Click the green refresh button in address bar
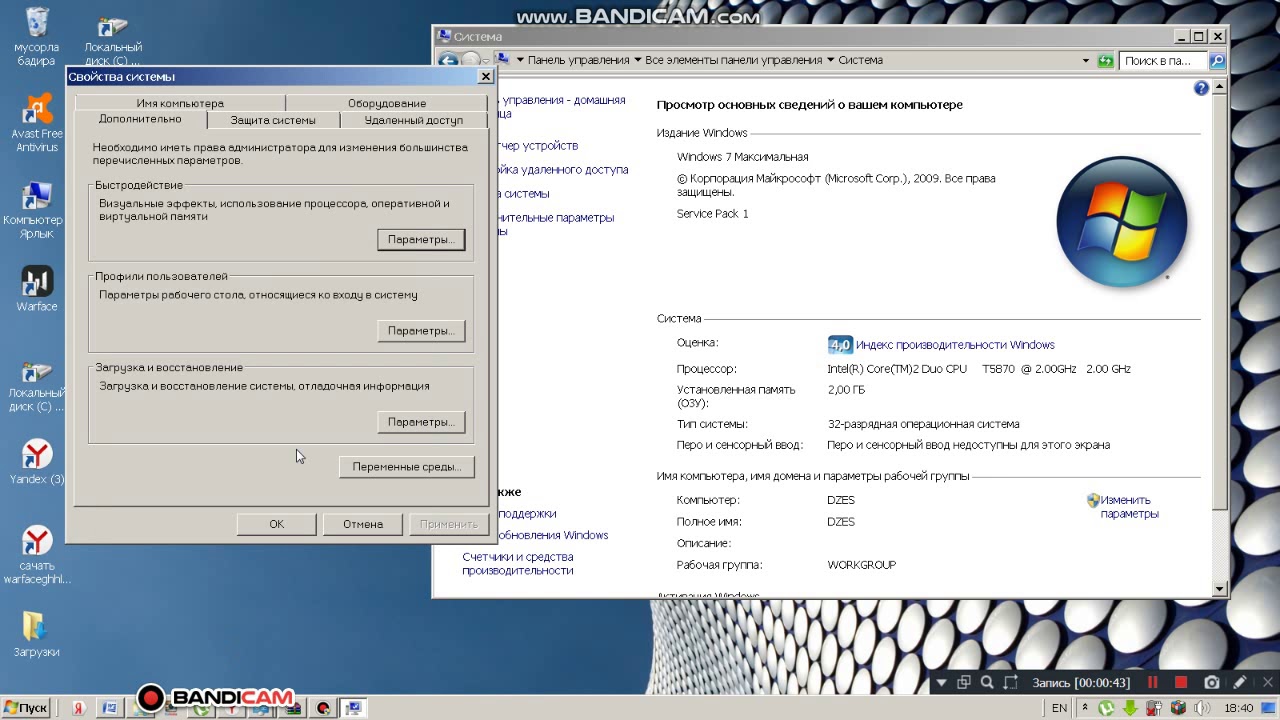Screen dimensions: 1280x720 [x=1105, y=61]
